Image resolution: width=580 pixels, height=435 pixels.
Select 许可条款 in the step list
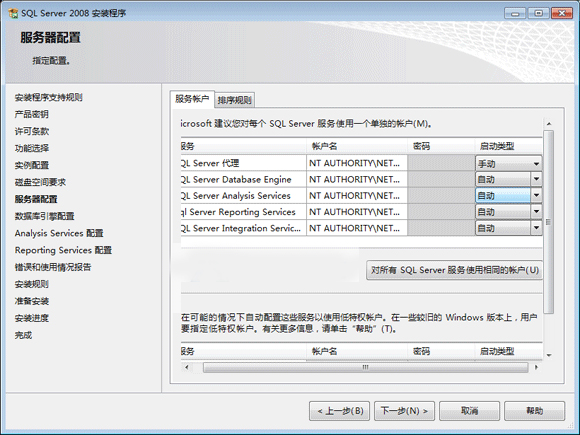(31, 131)
